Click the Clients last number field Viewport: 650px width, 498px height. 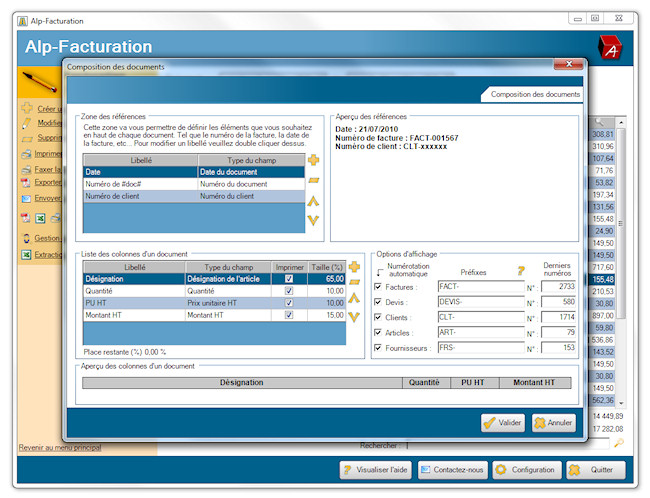pyautogui.click(x=558, y=317)
